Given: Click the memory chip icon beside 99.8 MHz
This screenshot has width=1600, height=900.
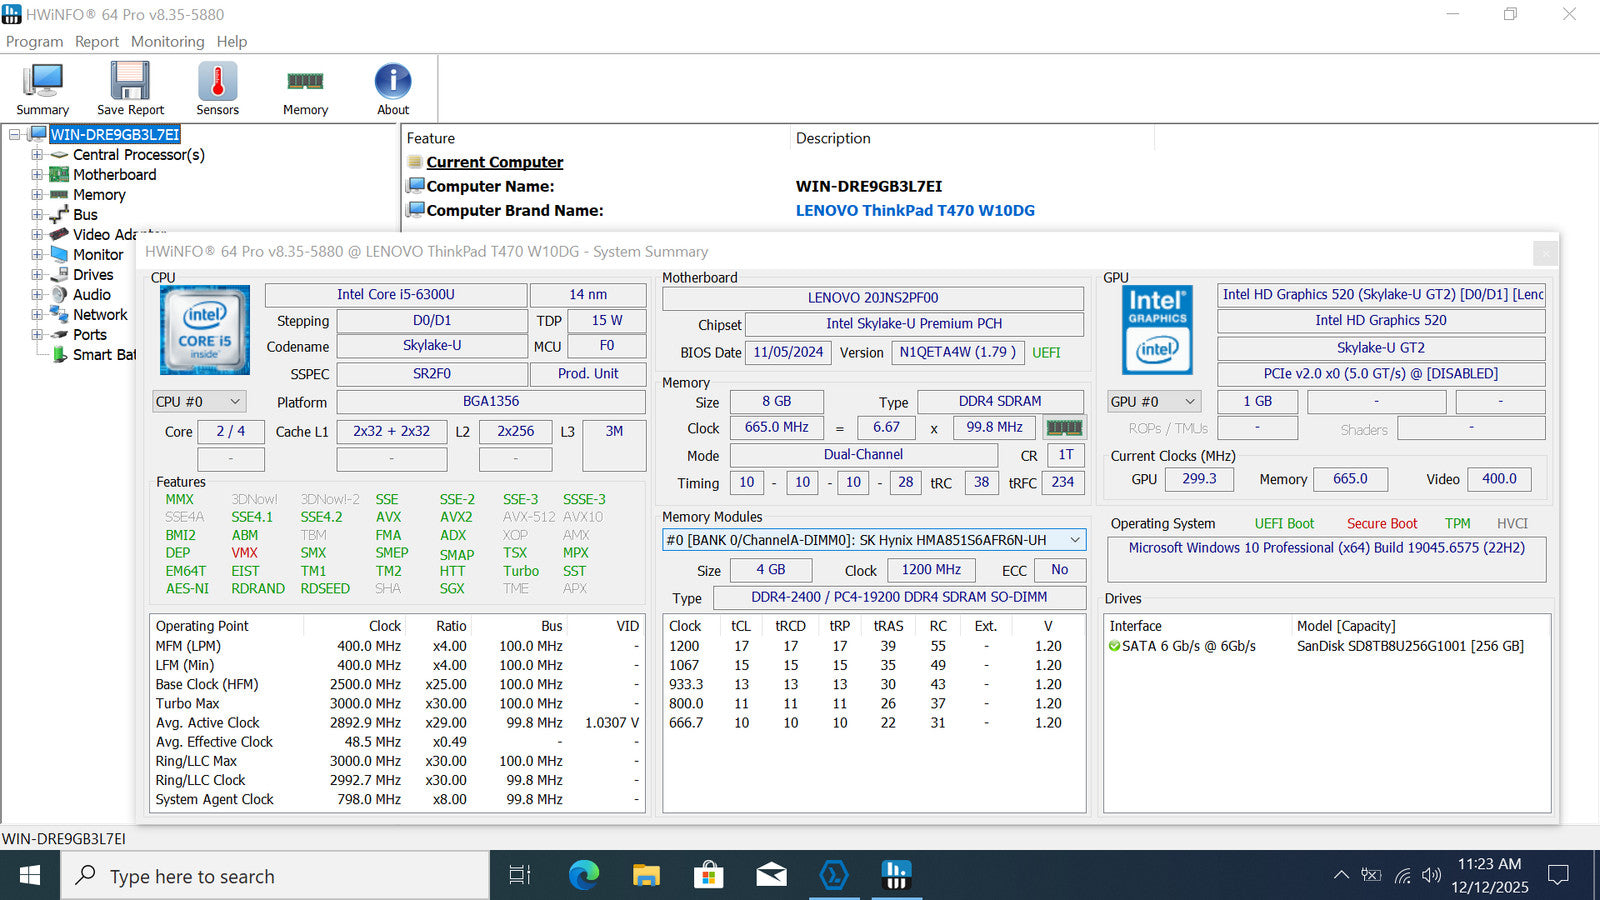Looking at the screenshot, I should pyautogui.click(x=1064, y=428).
